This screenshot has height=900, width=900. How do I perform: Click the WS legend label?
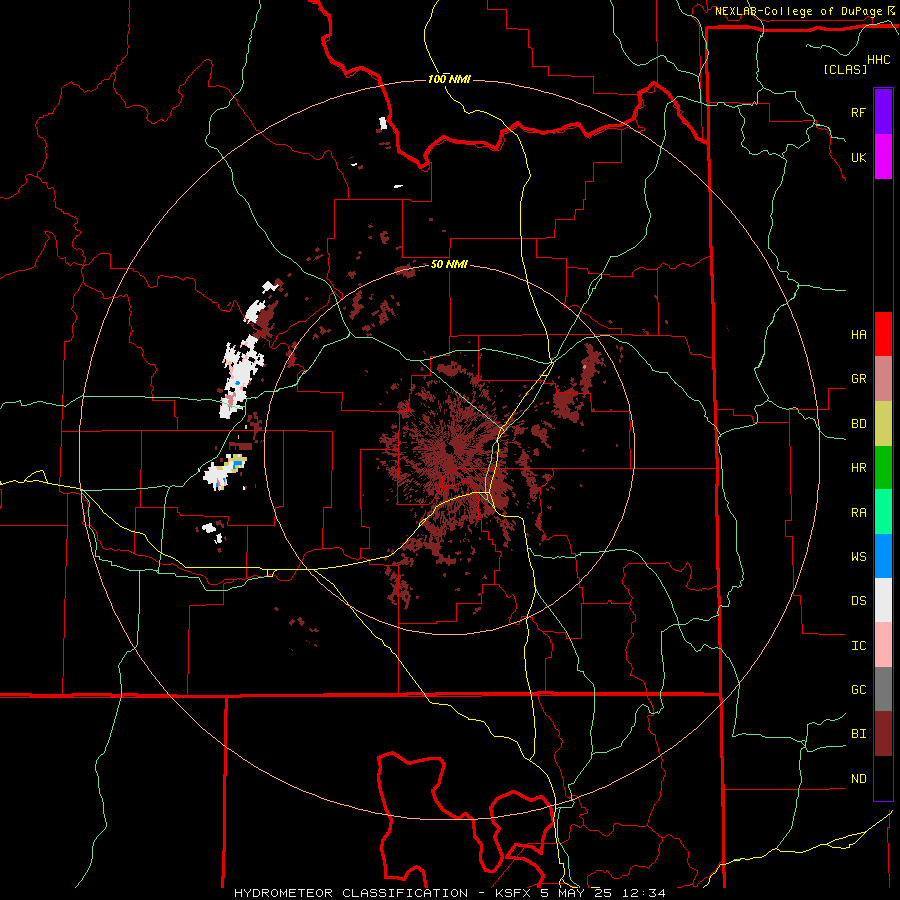click(x=858, y=557)
